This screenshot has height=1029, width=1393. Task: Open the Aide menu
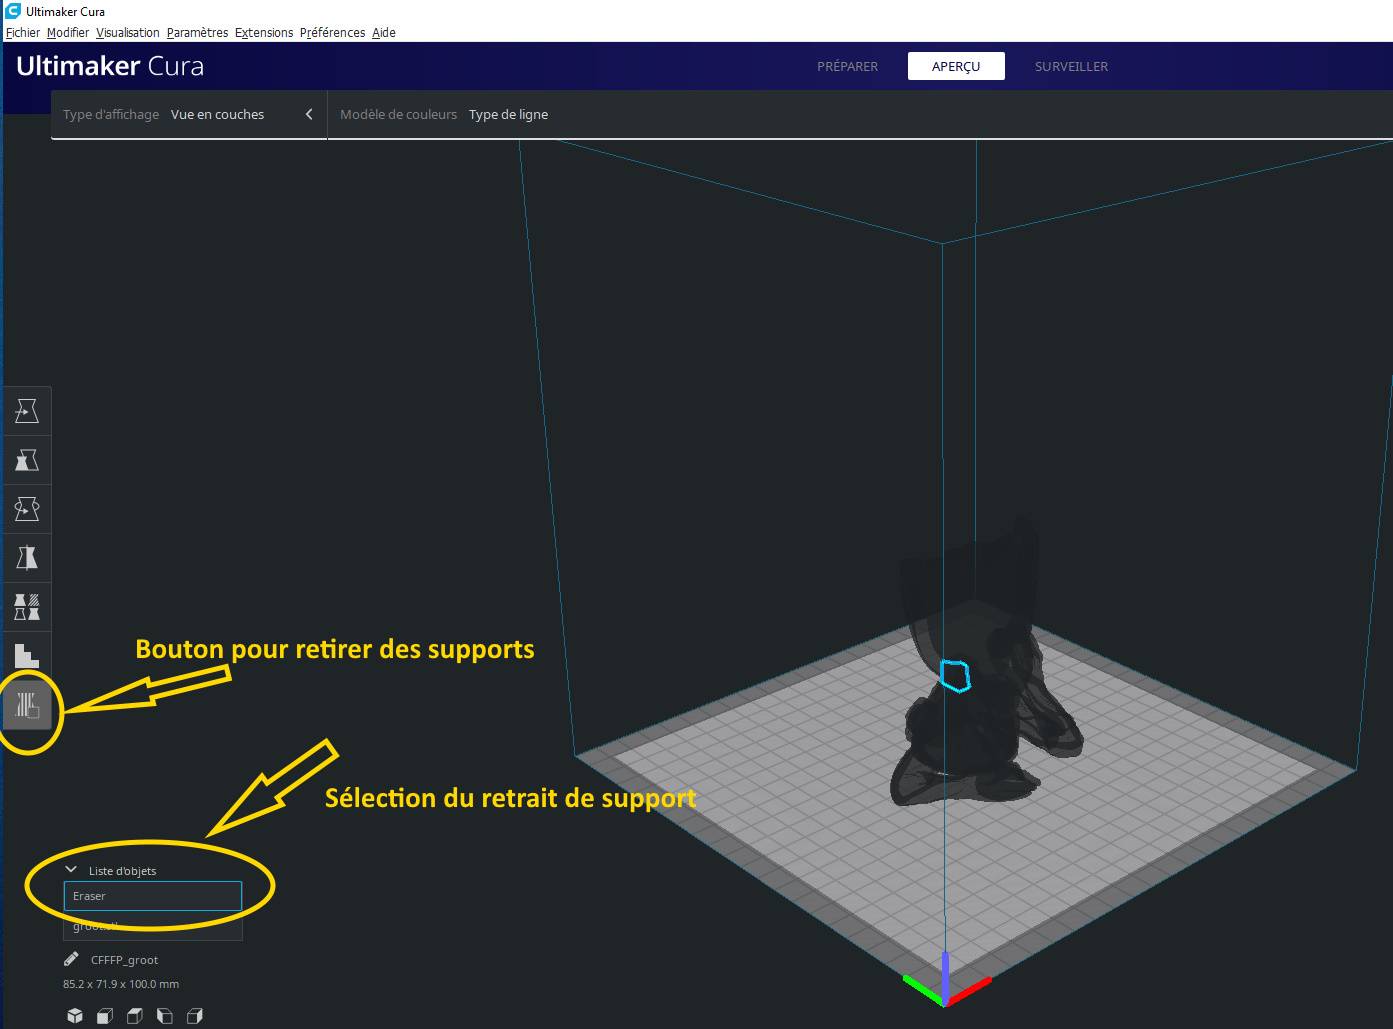(x=384, y=33)
